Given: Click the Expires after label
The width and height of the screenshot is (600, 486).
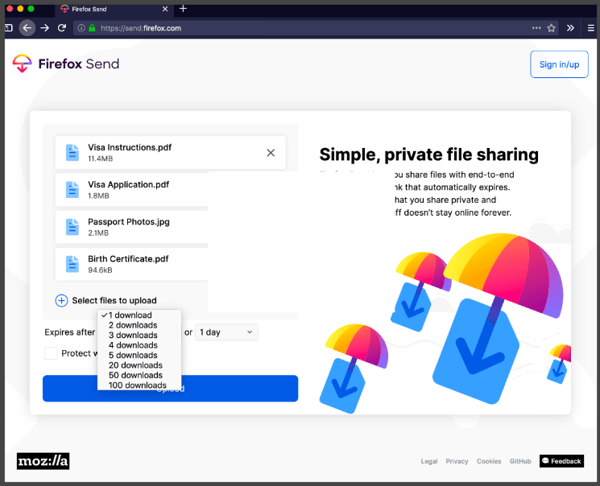Looking at the screenshot, I should pyautogui.click(x=70, y=332).
